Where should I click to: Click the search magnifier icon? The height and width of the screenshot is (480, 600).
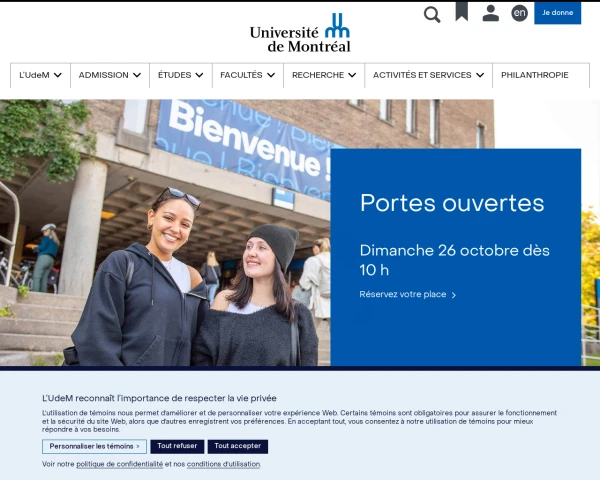(432, 14)
